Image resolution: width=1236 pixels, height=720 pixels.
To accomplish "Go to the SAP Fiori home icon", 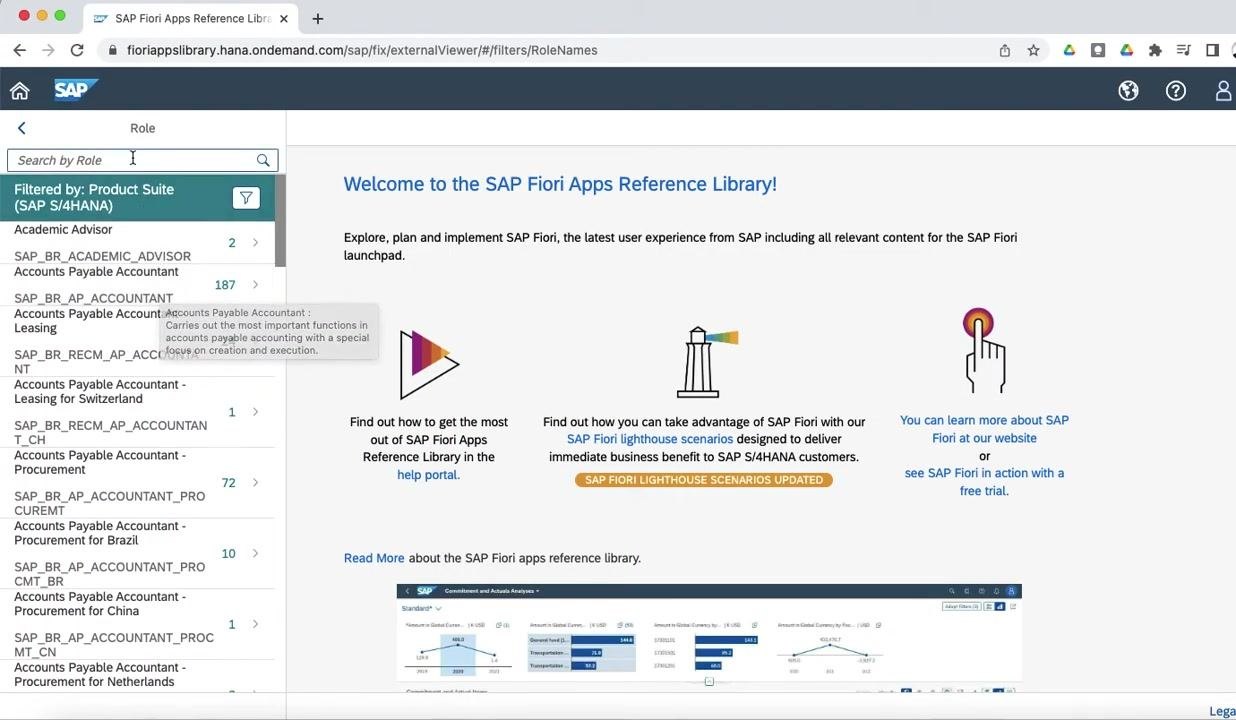I will (x=20, y=91).
